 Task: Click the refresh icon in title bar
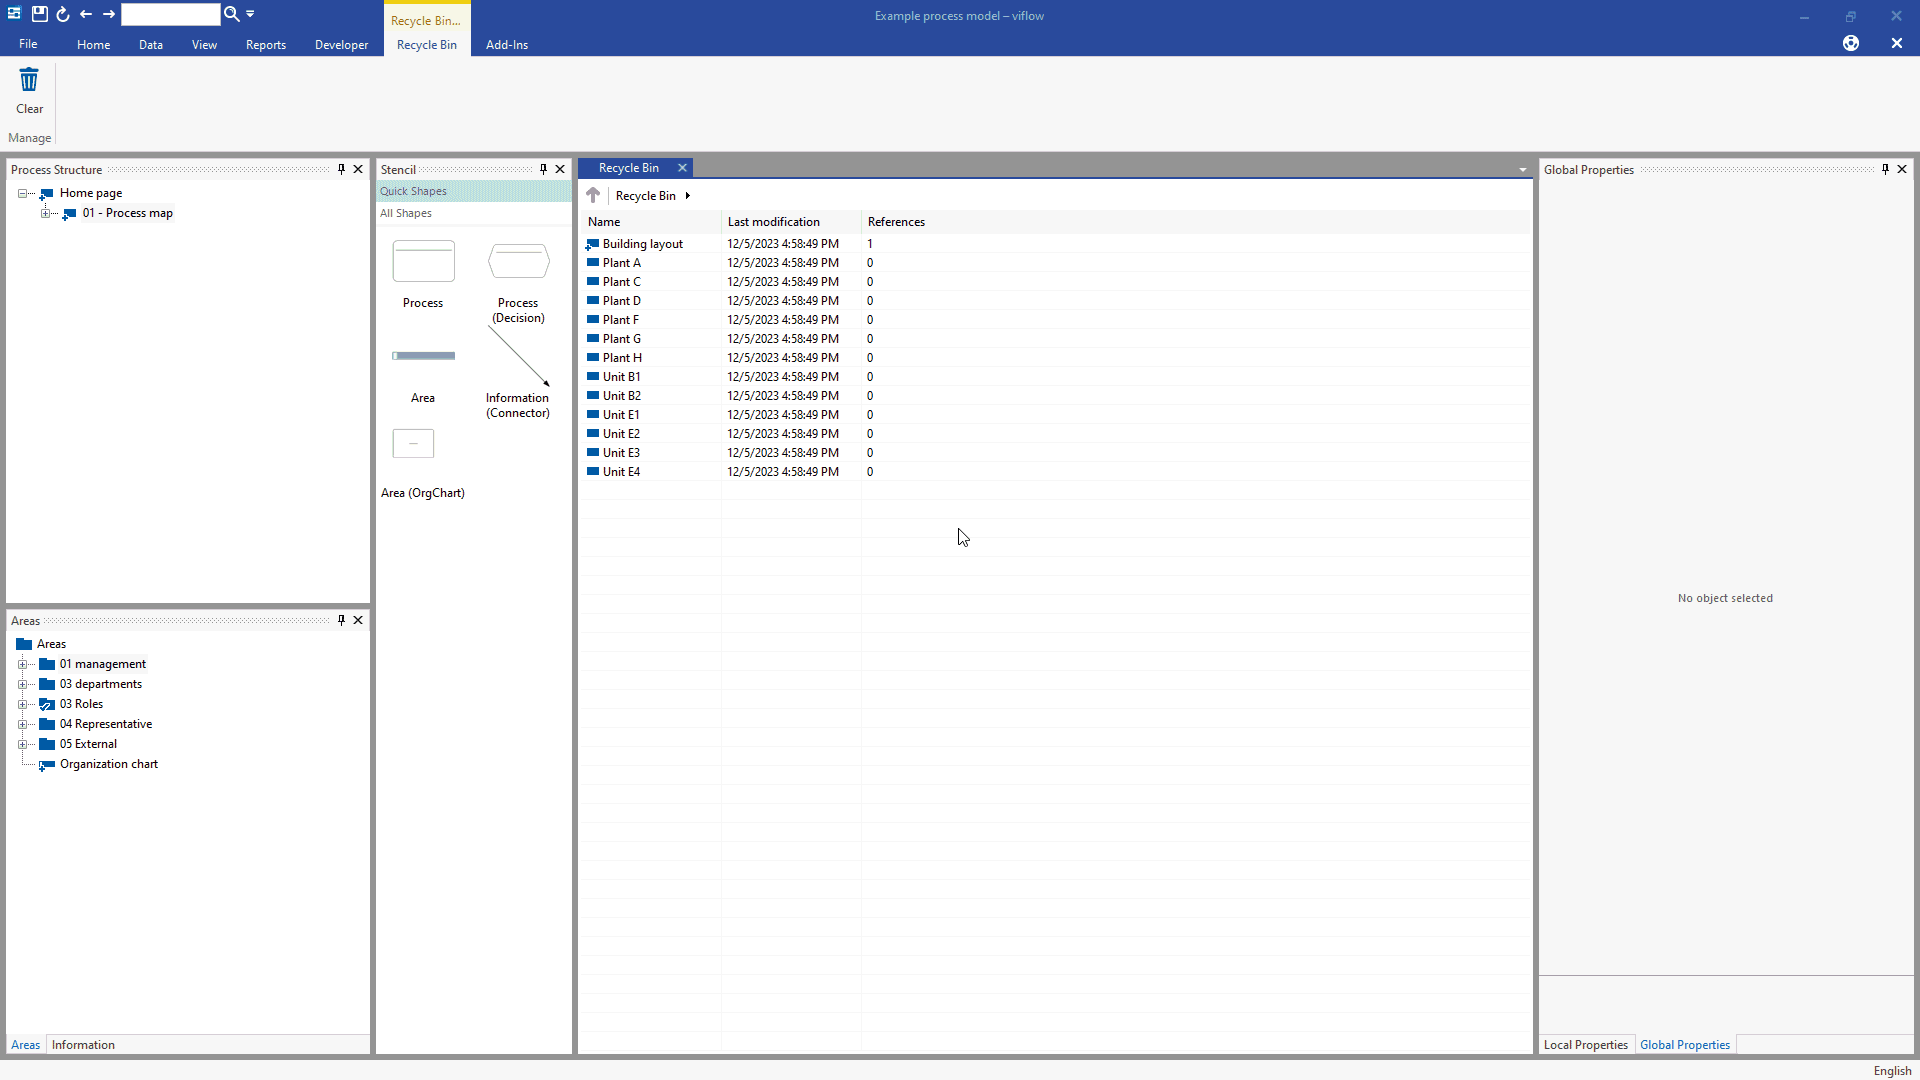(63, 14)
